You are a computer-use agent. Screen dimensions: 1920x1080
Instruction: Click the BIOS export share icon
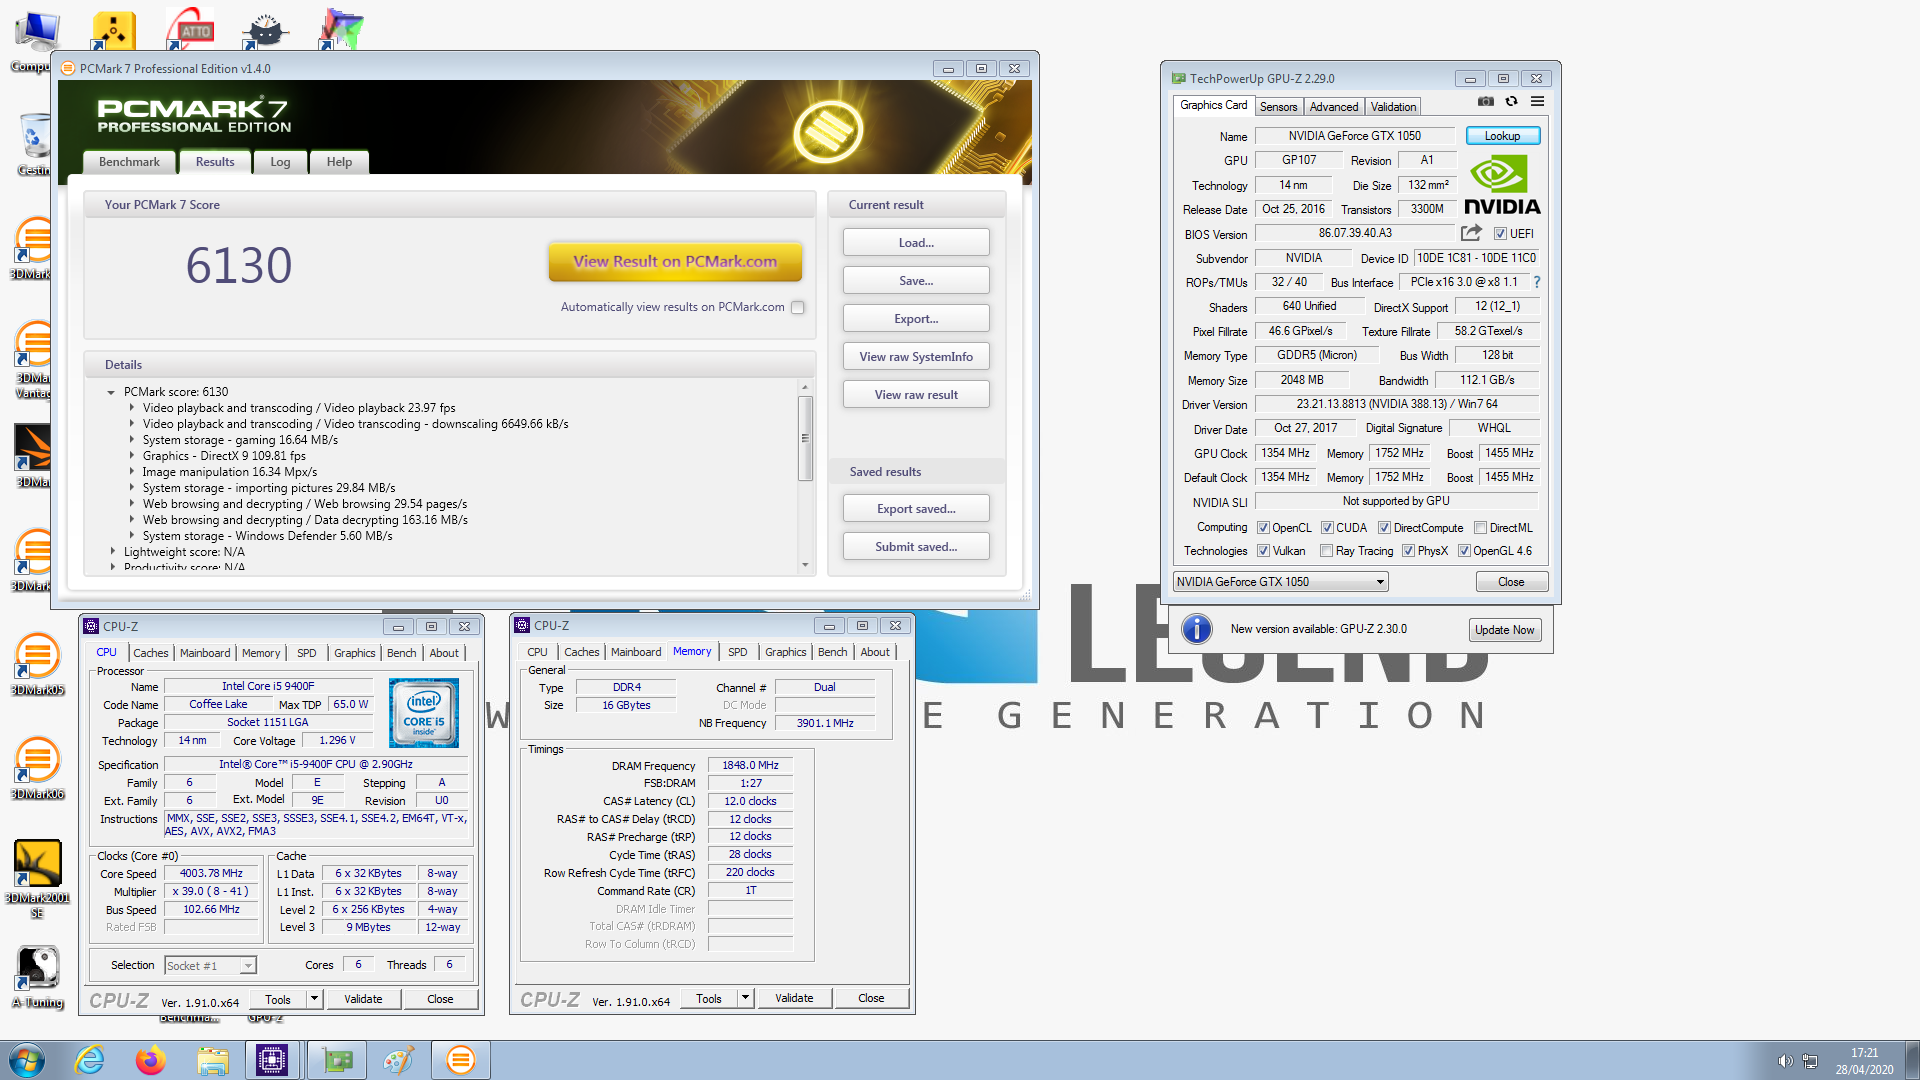(1471, 233)
